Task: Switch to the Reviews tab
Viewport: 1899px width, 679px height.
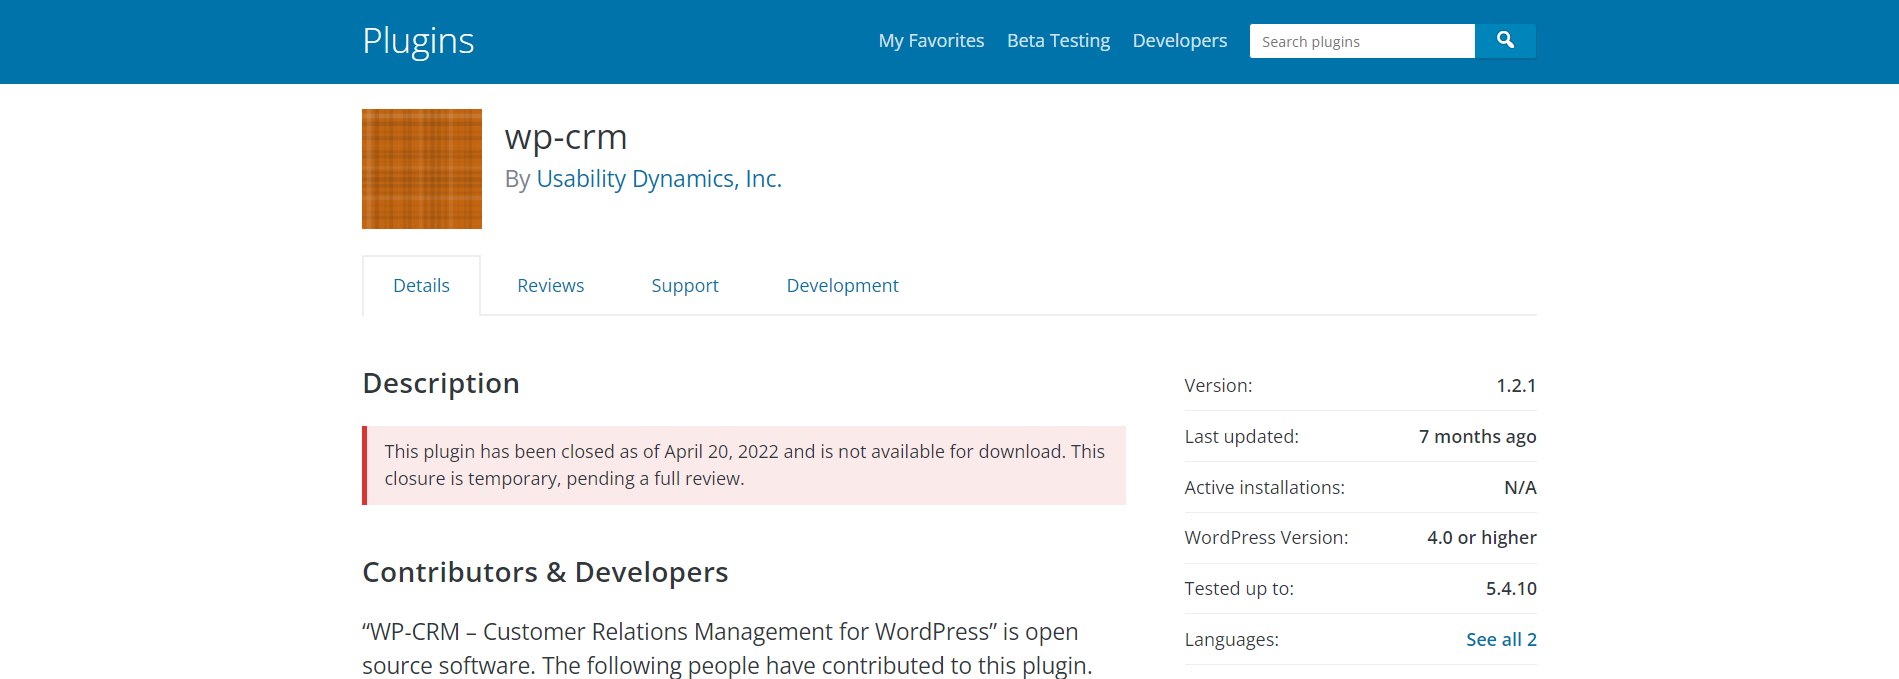Action: pyautogui.click(x=550, y=286)
